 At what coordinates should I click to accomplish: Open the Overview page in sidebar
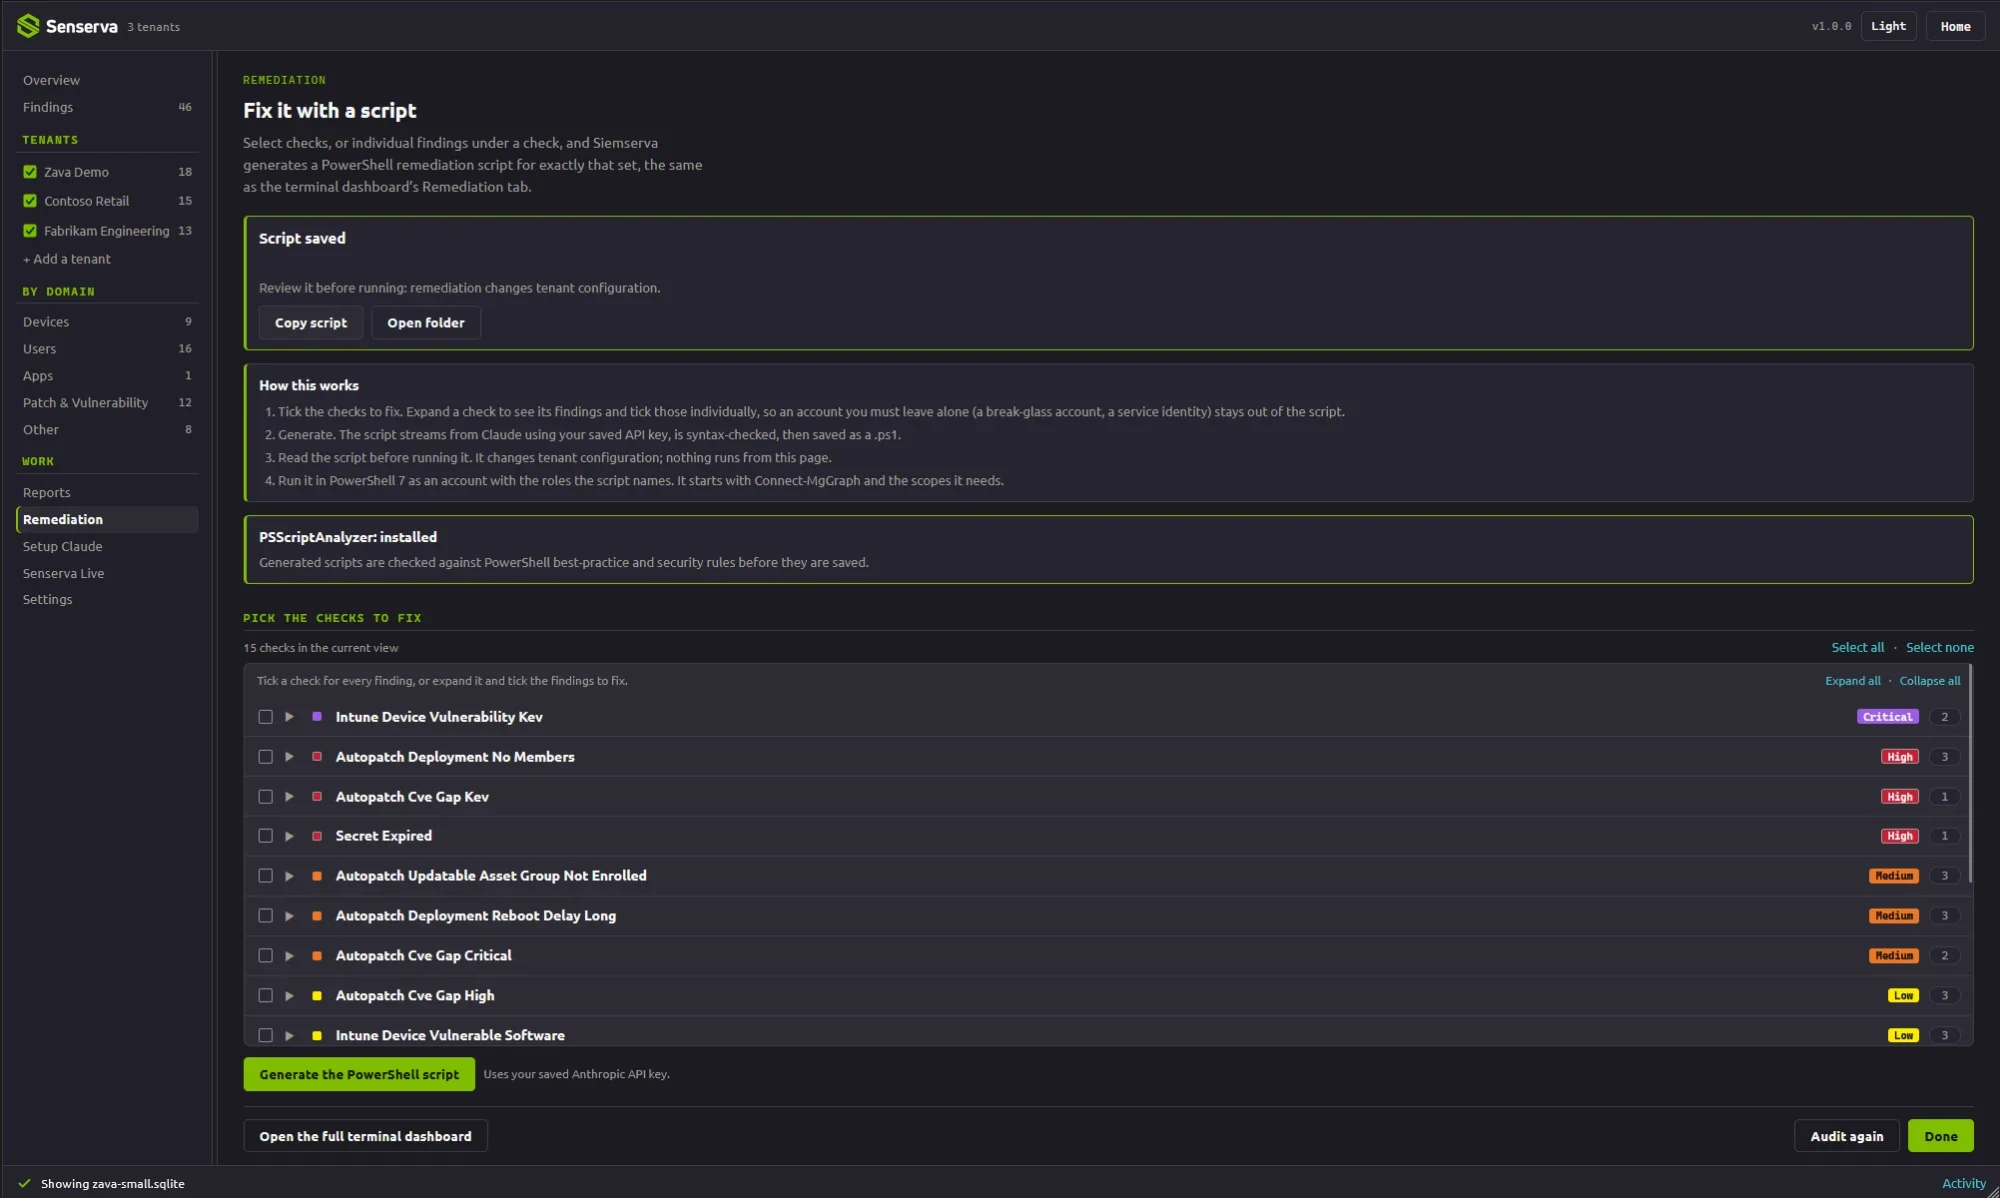click(x=107, y=80)
